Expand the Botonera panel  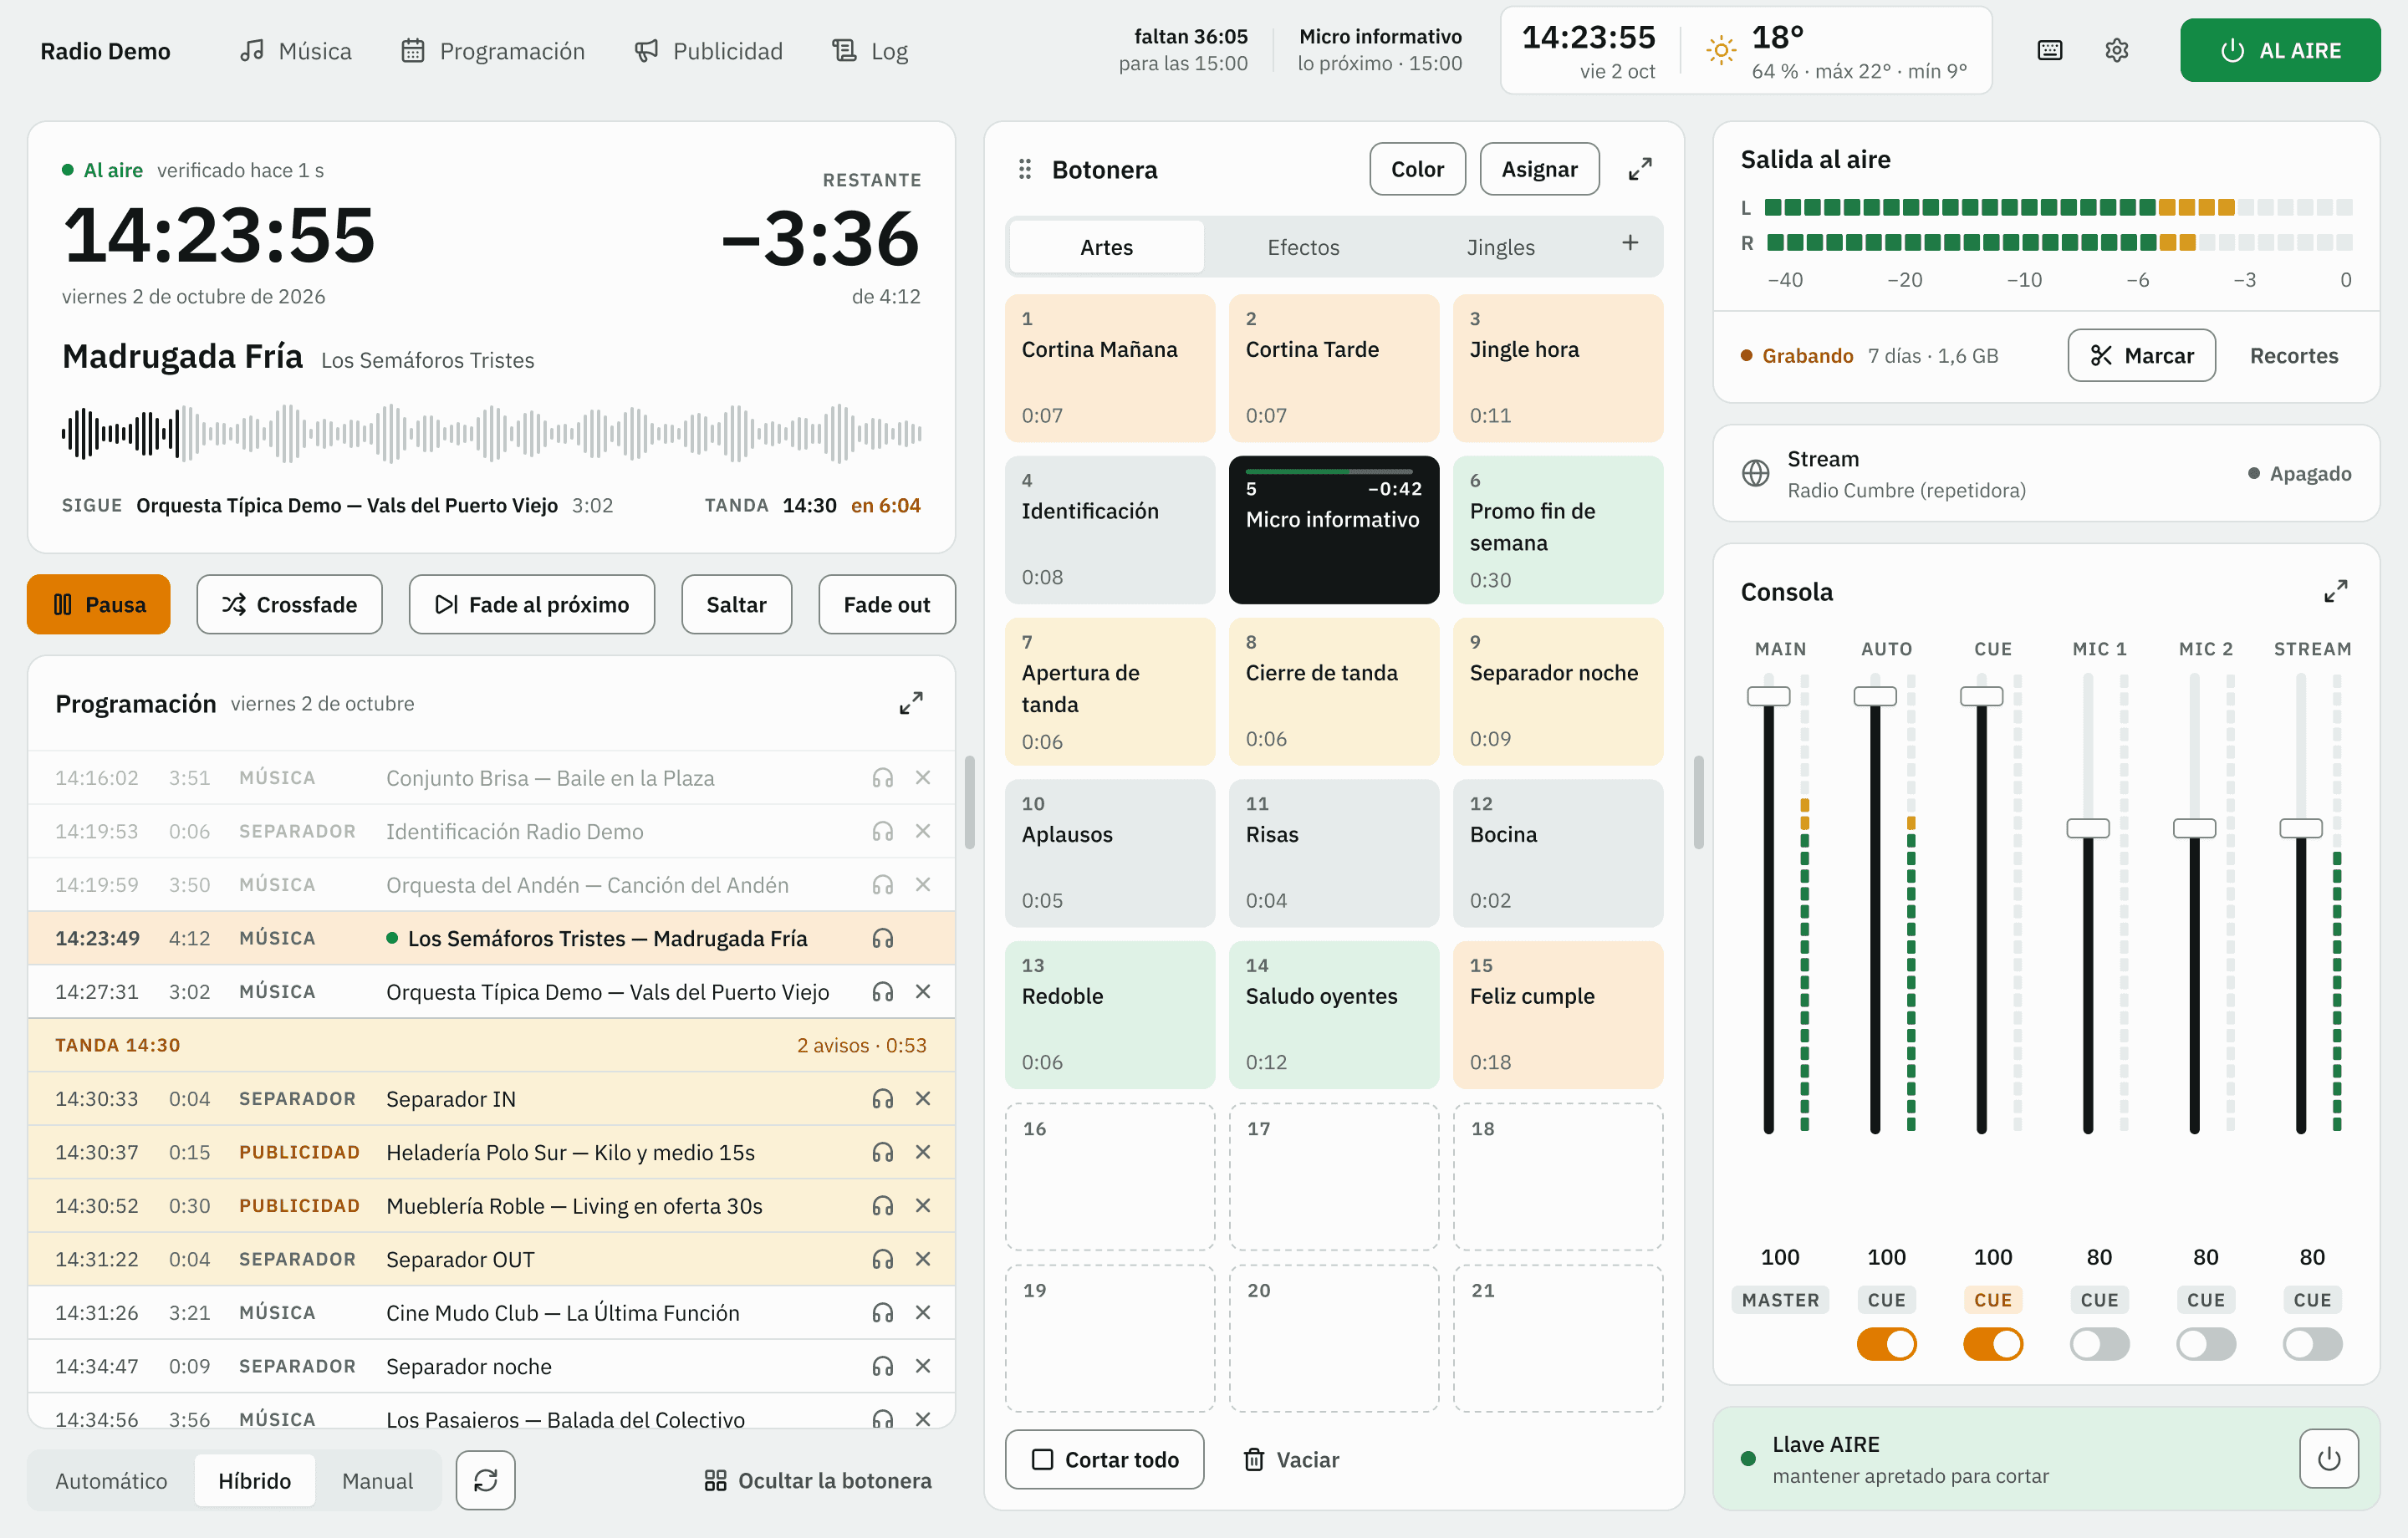tap(1640, 170)
